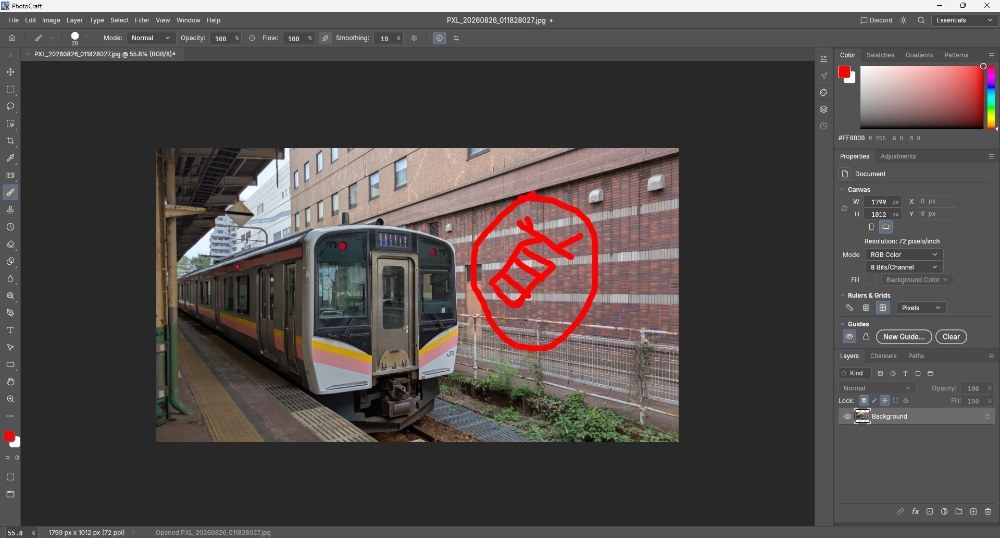1000x538 pixels.
Task: Open the brush Mode Normal dropdown
Action: [x=151, y=38]
